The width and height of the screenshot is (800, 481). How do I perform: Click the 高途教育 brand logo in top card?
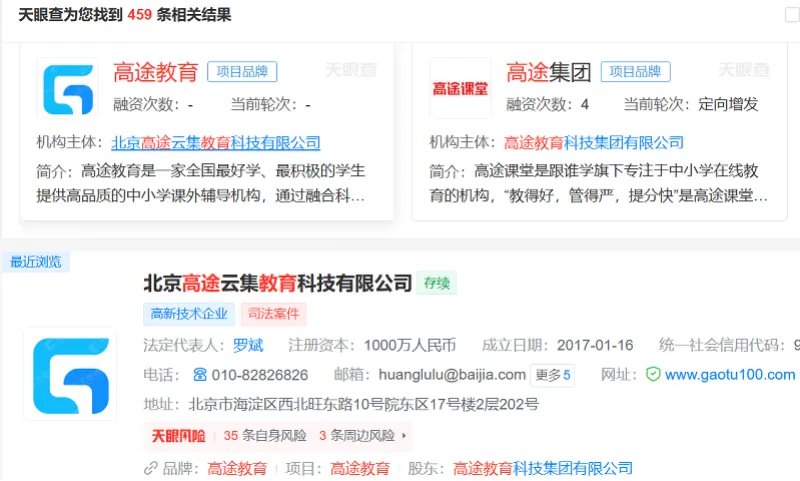tap(68, 88)
